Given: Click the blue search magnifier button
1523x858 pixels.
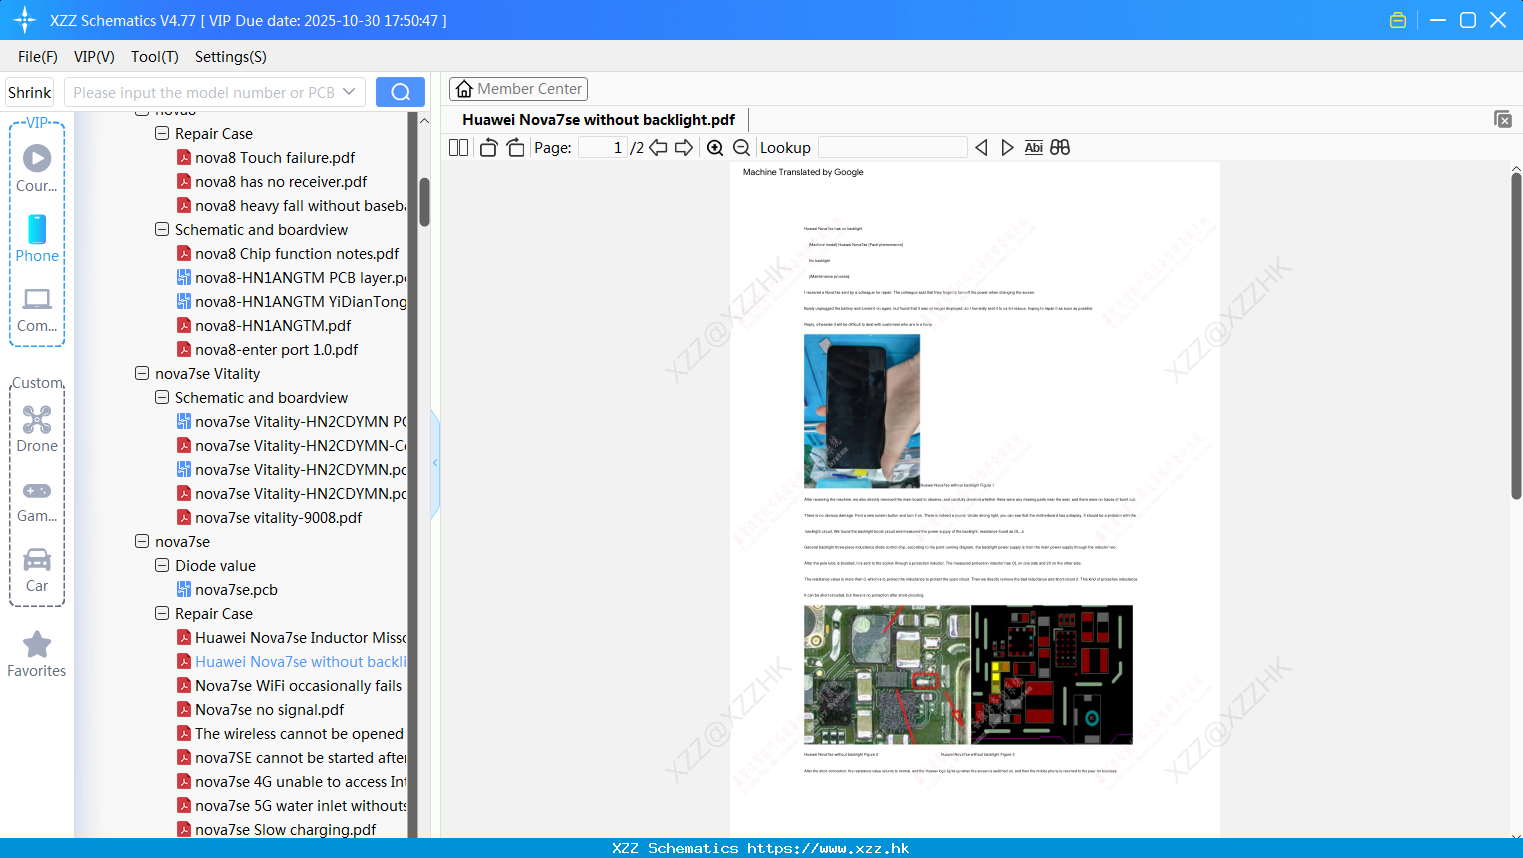Looking at the screenshot, I should coord(400,92).
